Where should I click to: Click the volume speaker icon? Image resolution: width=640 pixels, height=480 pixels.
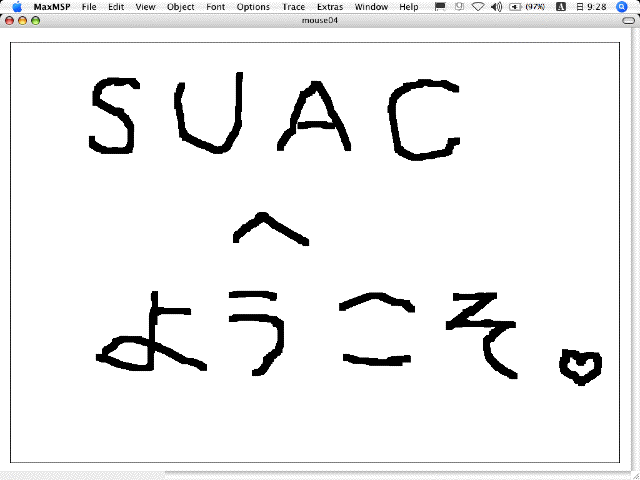tap(496, 7)
